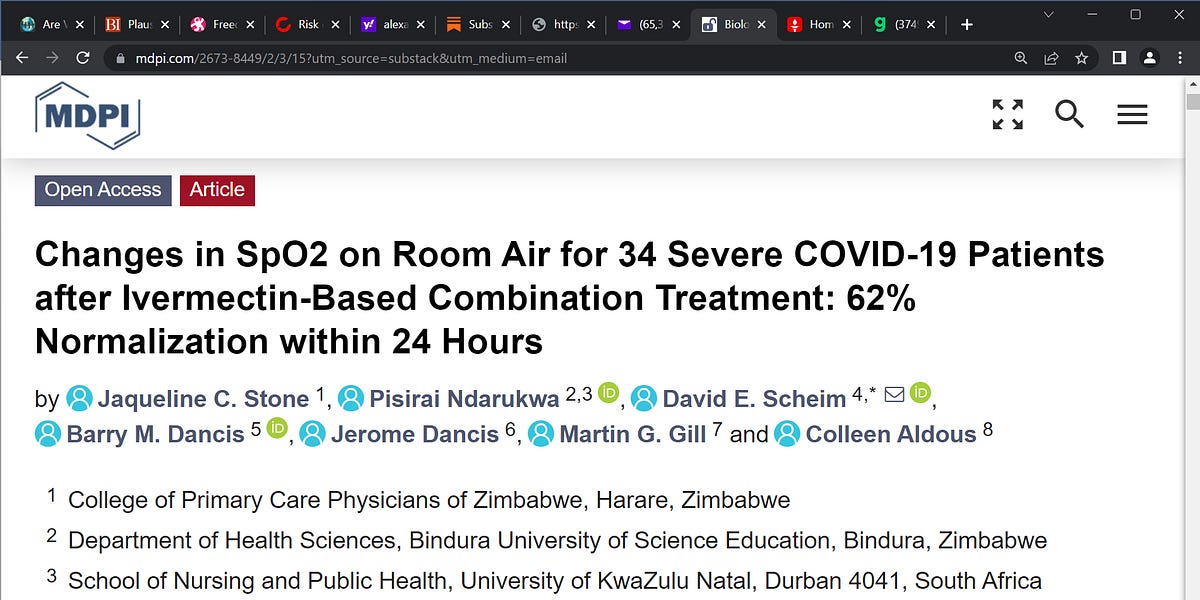The height and width of the screenshot is (600, 1200).
Task: Toggle the browser side panel
Action: point(1117,58)
